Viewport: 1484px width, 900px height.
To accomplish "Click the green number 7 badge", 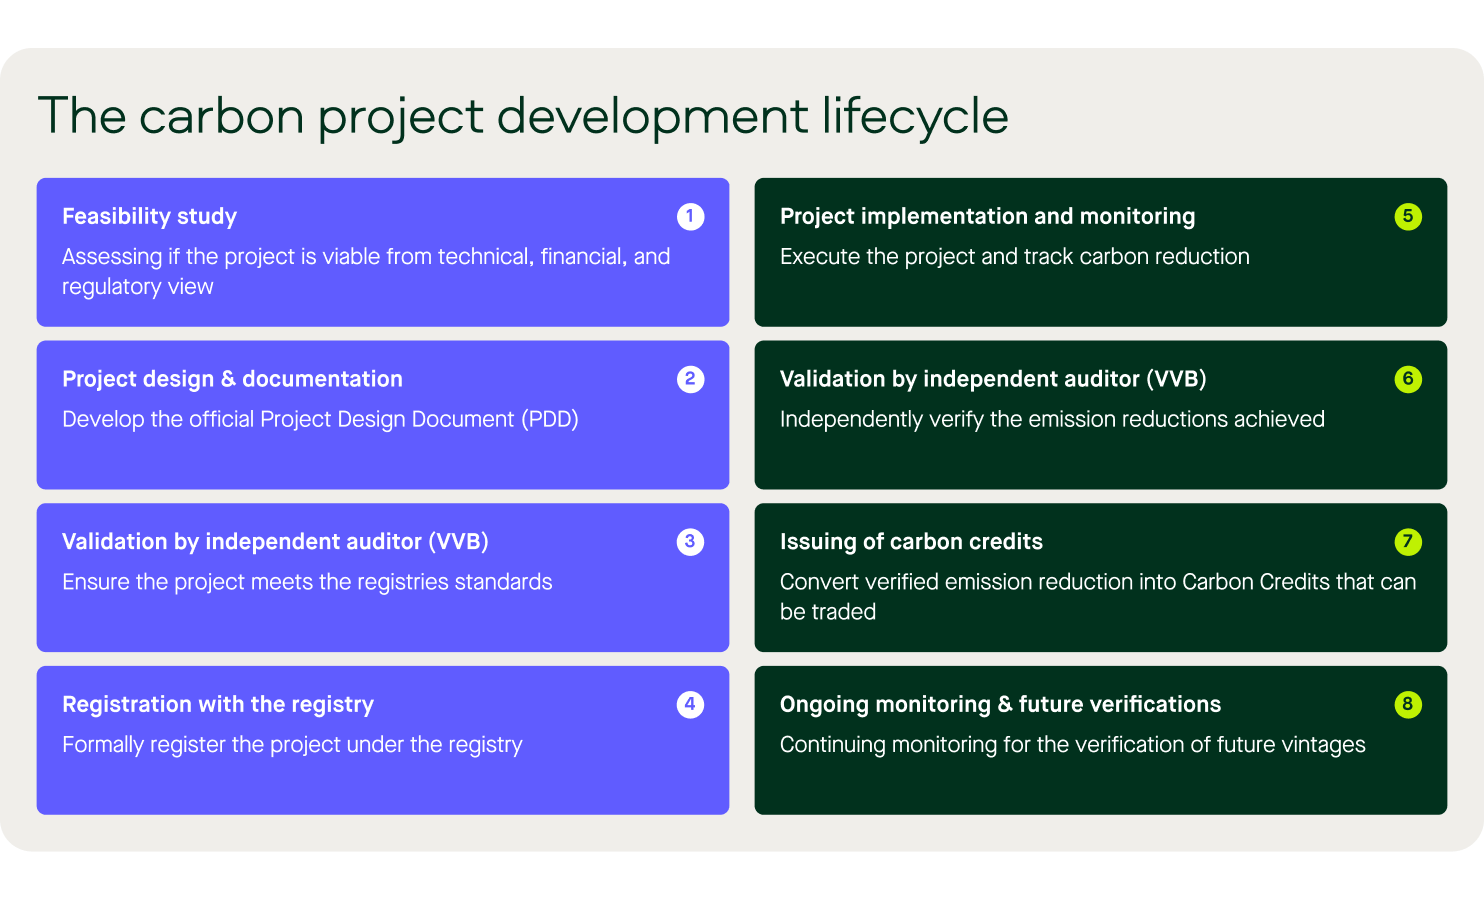I will coord(1408,542).
